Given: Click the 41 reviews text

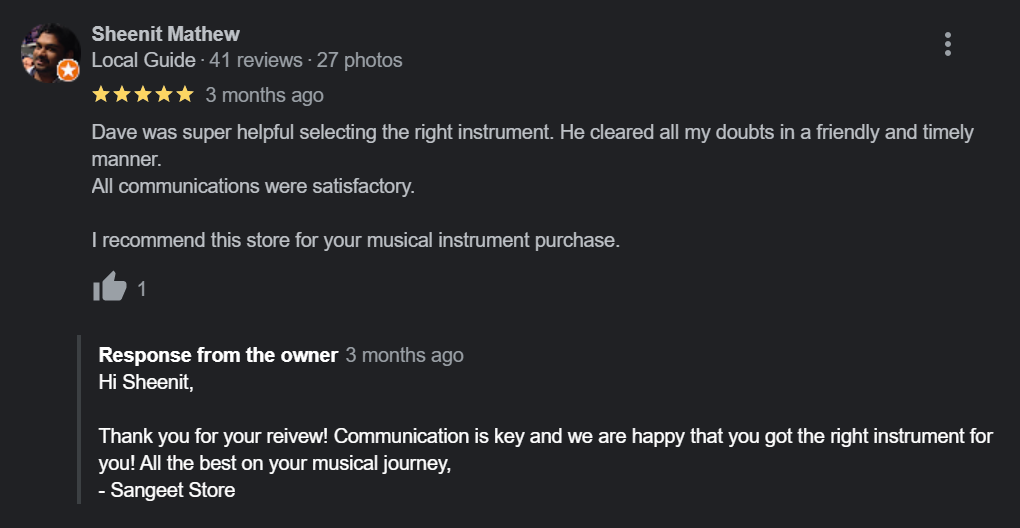Looking at the screenshot, I should (x=255, y=60).
